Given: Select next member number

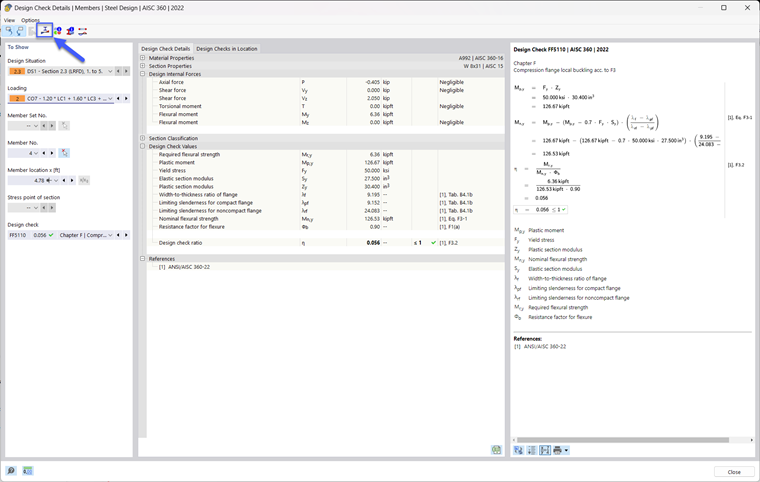Looking at the screenshot, I should click(x=52, y=153).
